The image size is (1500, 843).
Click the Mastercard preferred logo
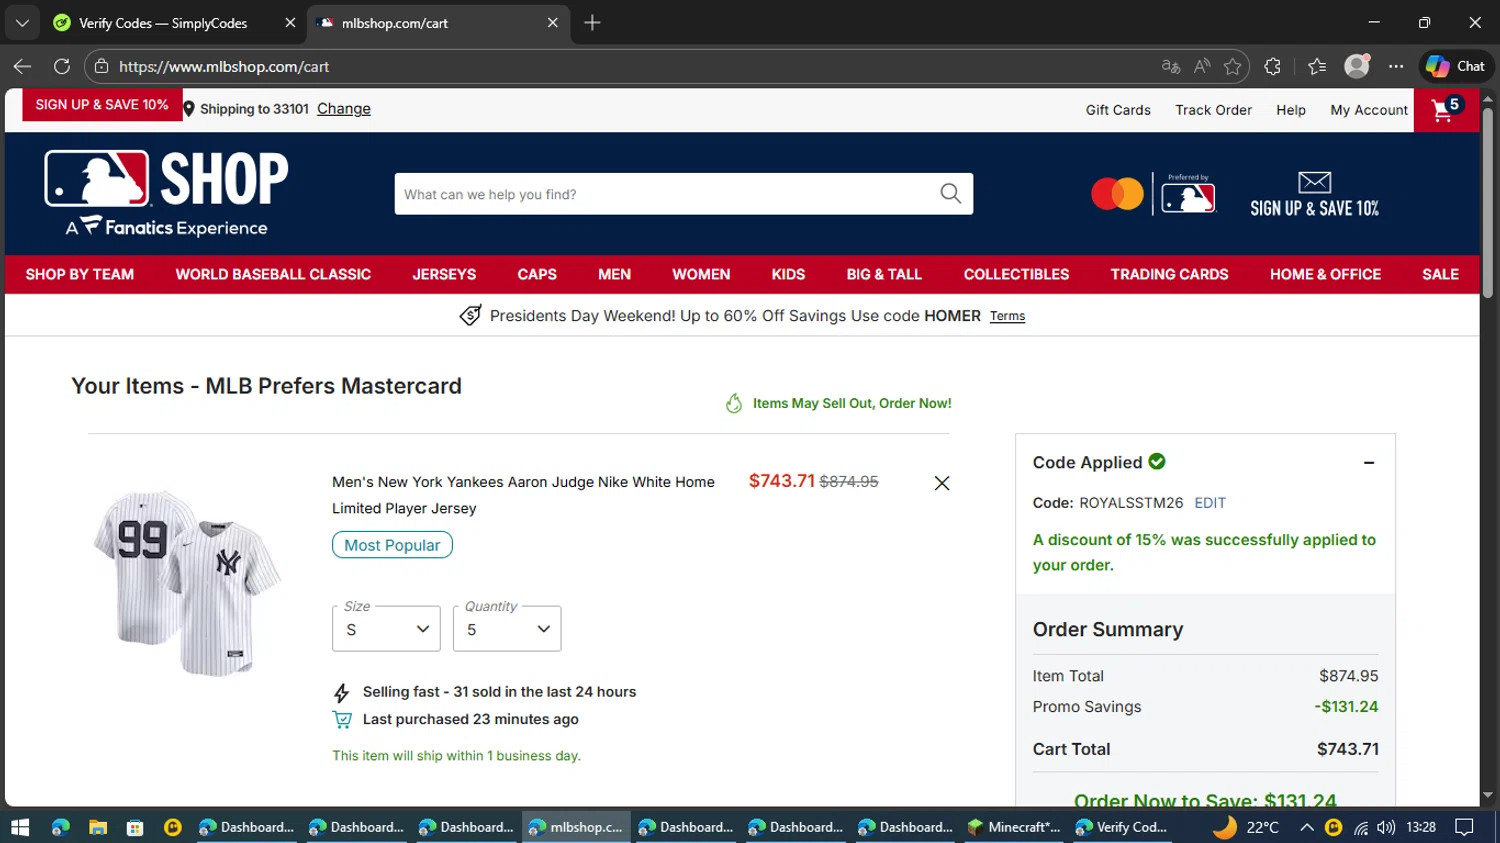coord(1153,193)
